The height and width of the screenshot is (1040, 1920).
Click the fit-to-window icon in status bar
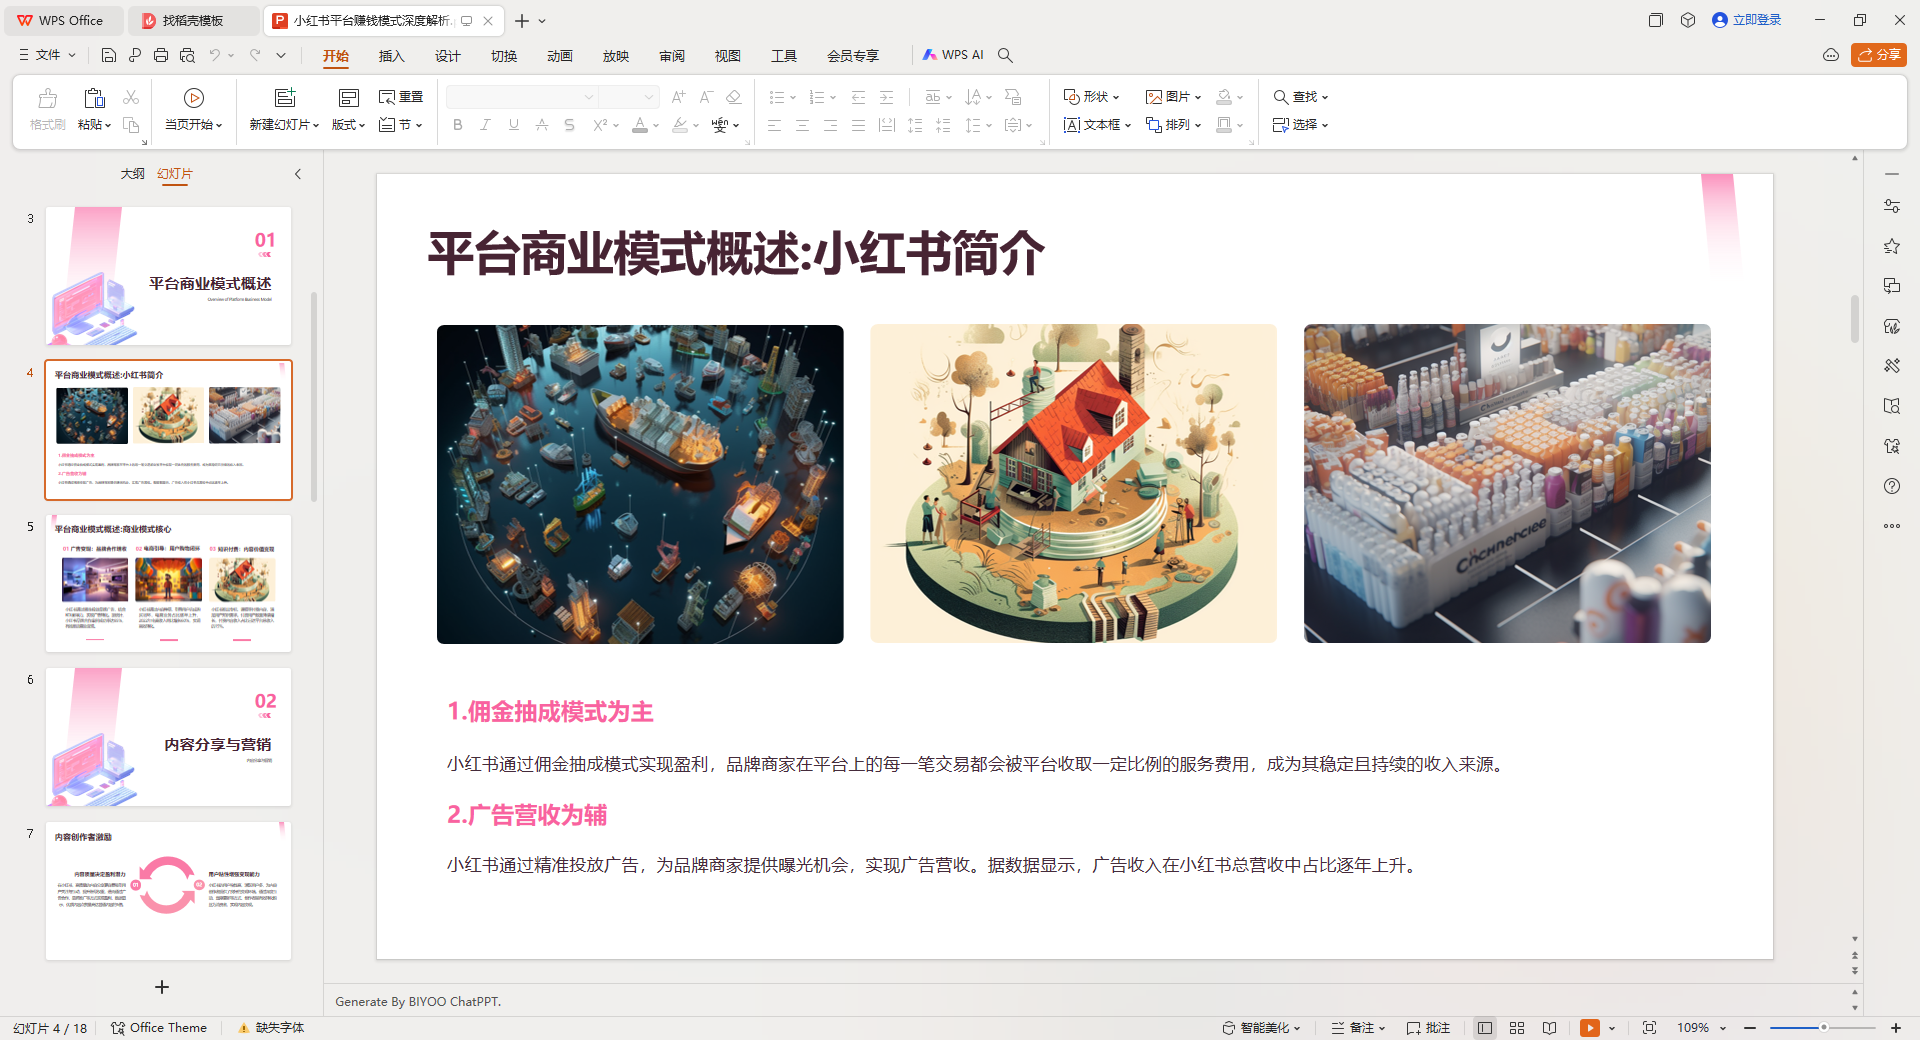tap(1650, 1028)
